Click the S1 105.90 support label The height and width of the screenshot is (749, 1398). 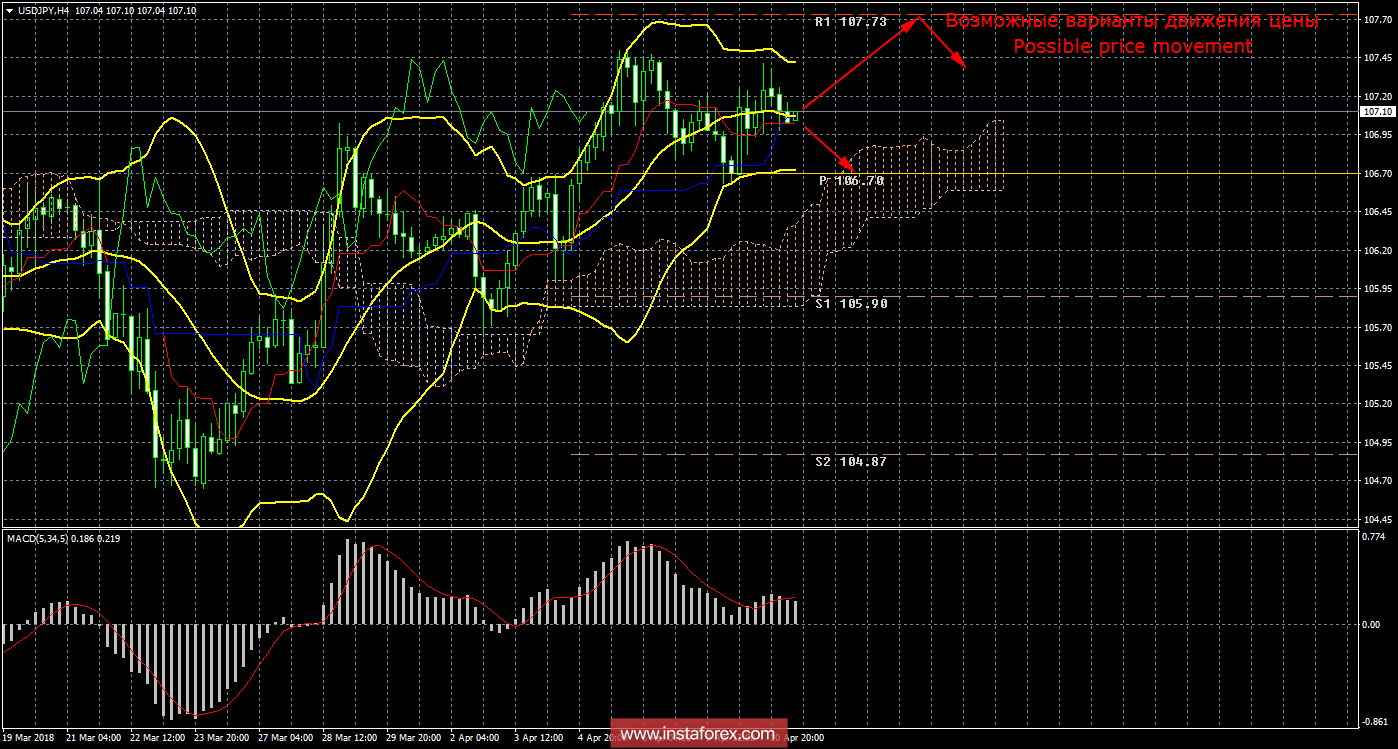tap(851, 302)
